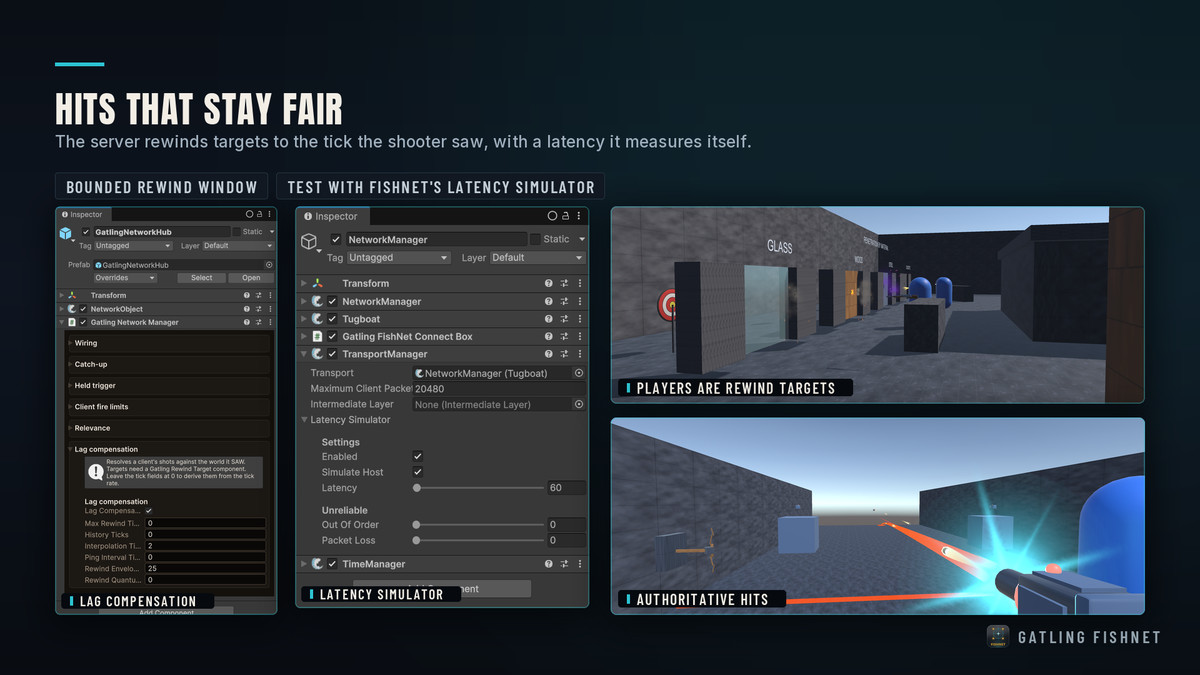The height and width of the screenshot is (675, 1200).
Task: Expand the Tugboat component foldout
Action: pyautogui.click(x=305, y=319)
